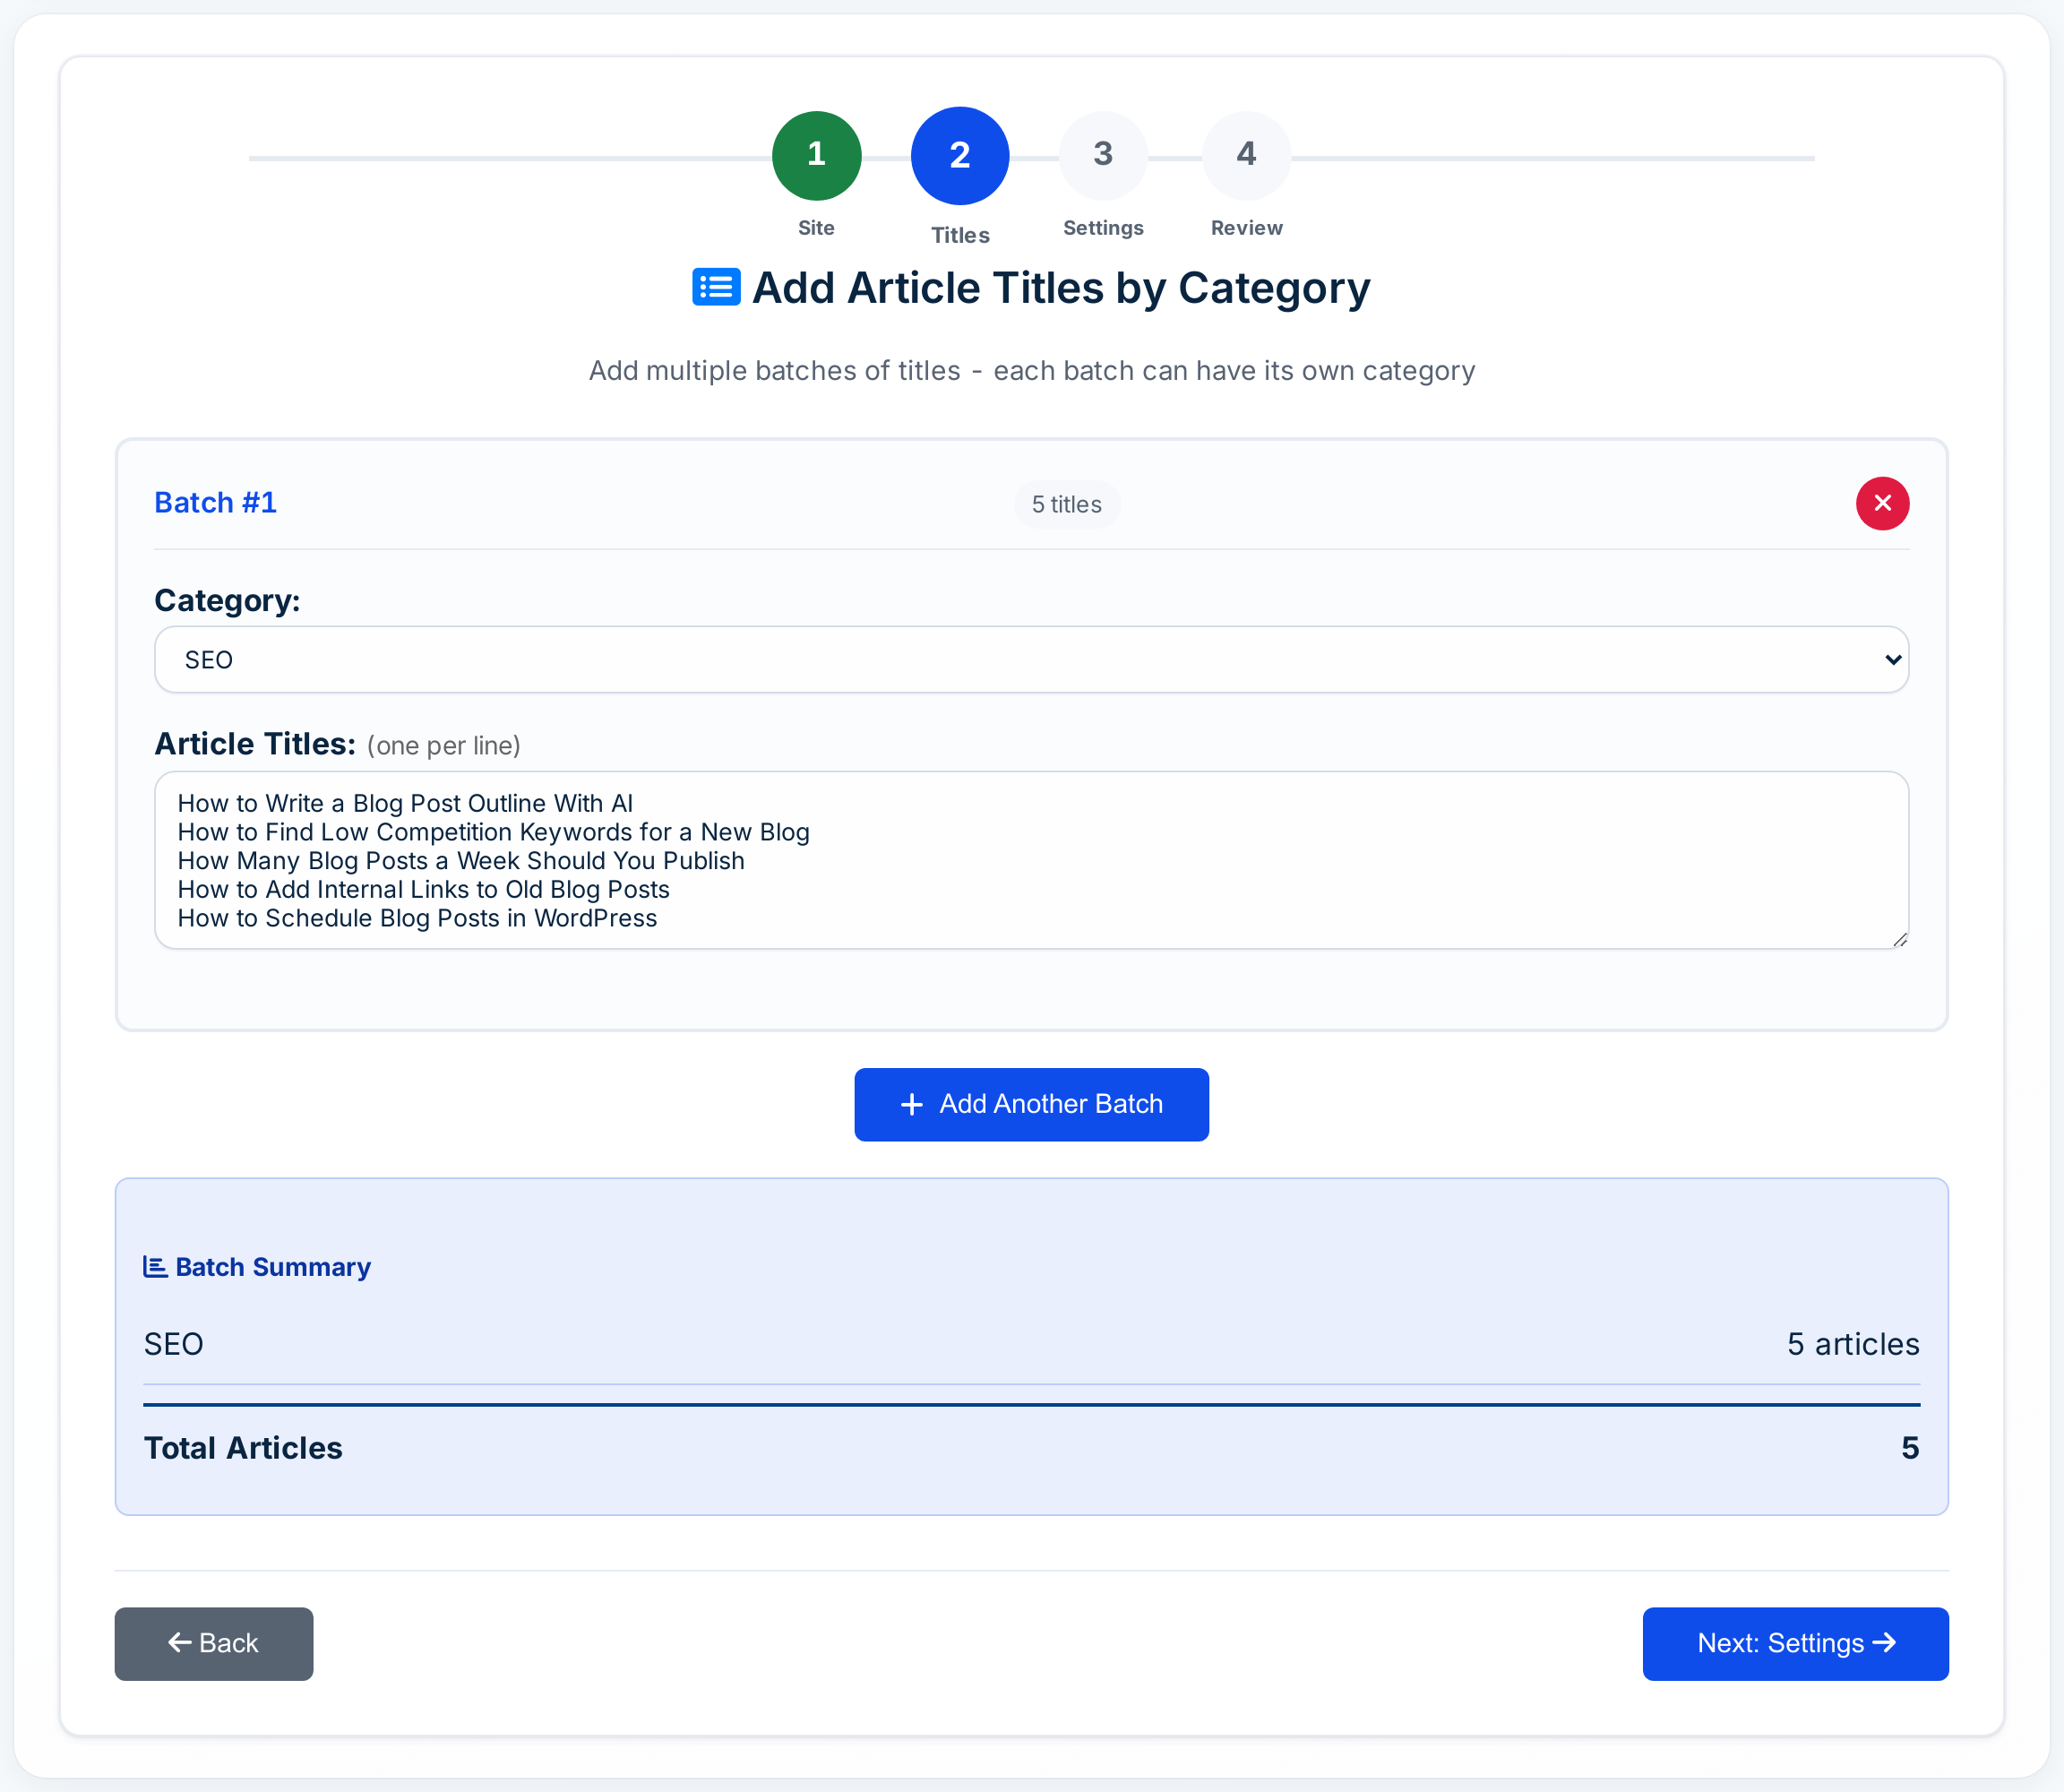Click the SEO row label in Batch Summary

pyautogui.click(x=173, y=1344)
